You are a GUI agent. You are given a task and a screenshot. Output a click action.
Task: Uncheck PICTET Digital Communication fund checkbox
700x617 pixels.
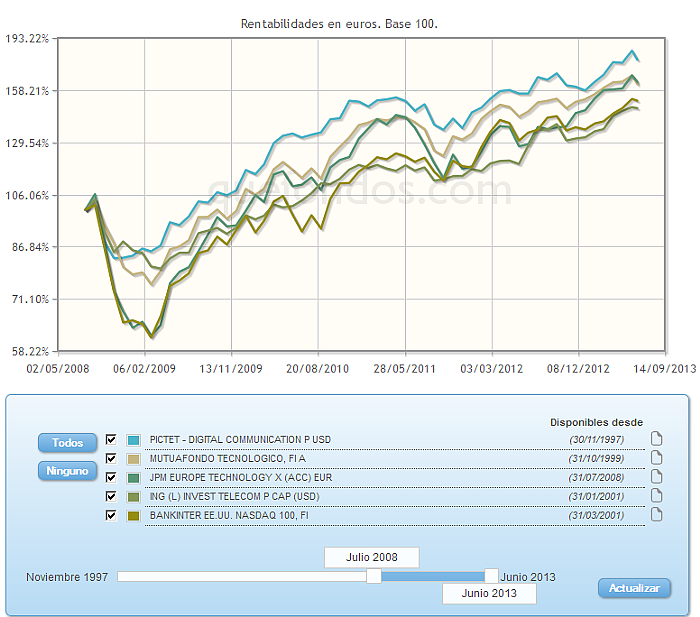(111, 439)
